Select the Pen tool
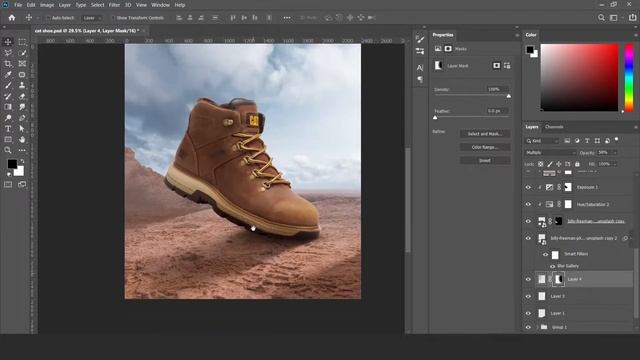 (x=22, y=118)
